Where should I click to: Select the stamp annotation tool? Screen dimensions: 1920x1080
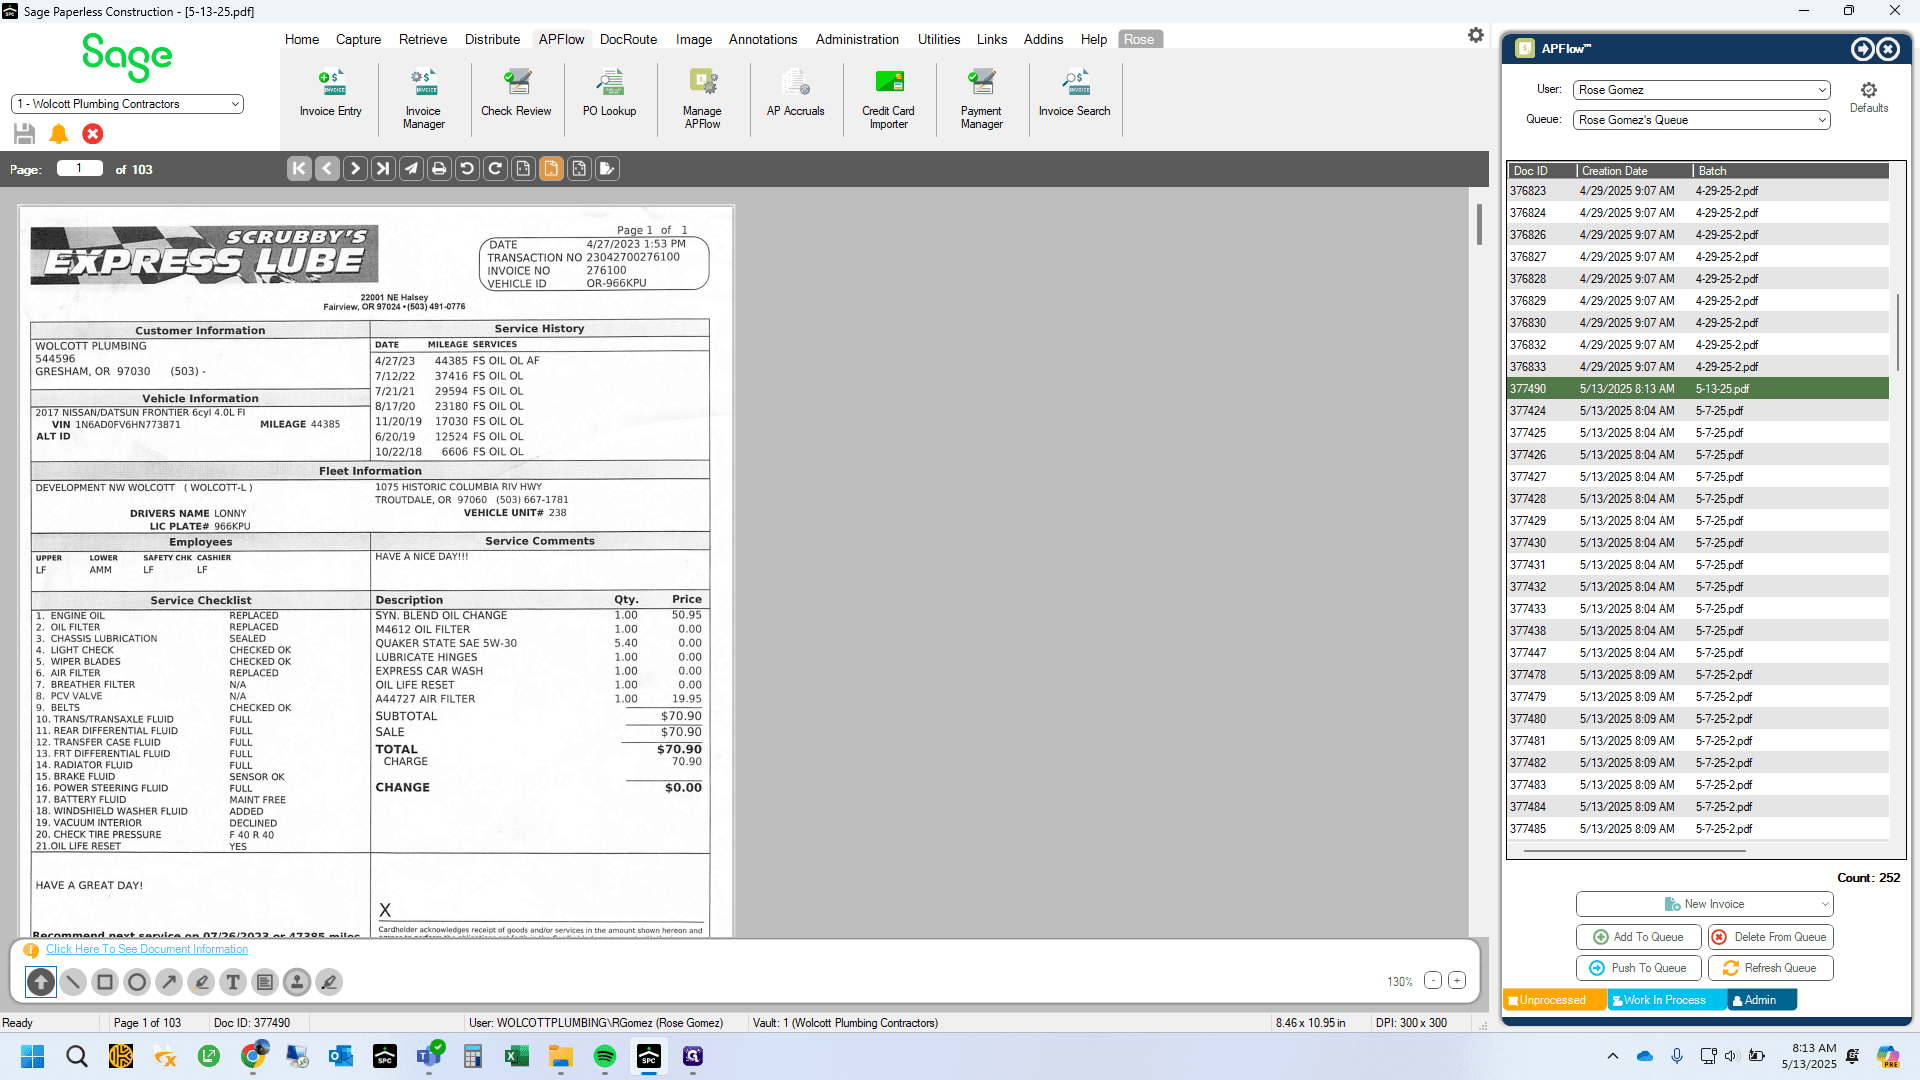tap(297, 982)
